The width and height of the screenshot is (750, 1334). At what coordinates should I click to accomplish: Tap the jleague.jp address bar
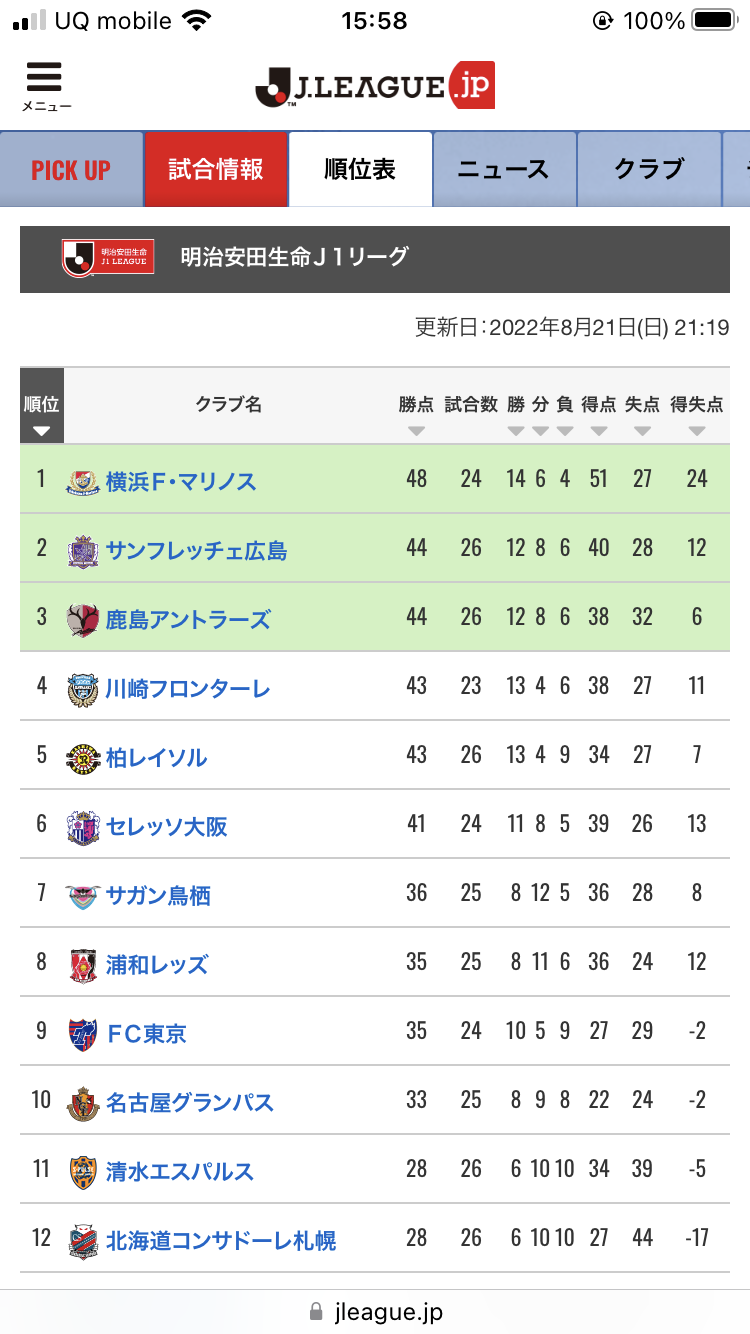coord(375,1311)
